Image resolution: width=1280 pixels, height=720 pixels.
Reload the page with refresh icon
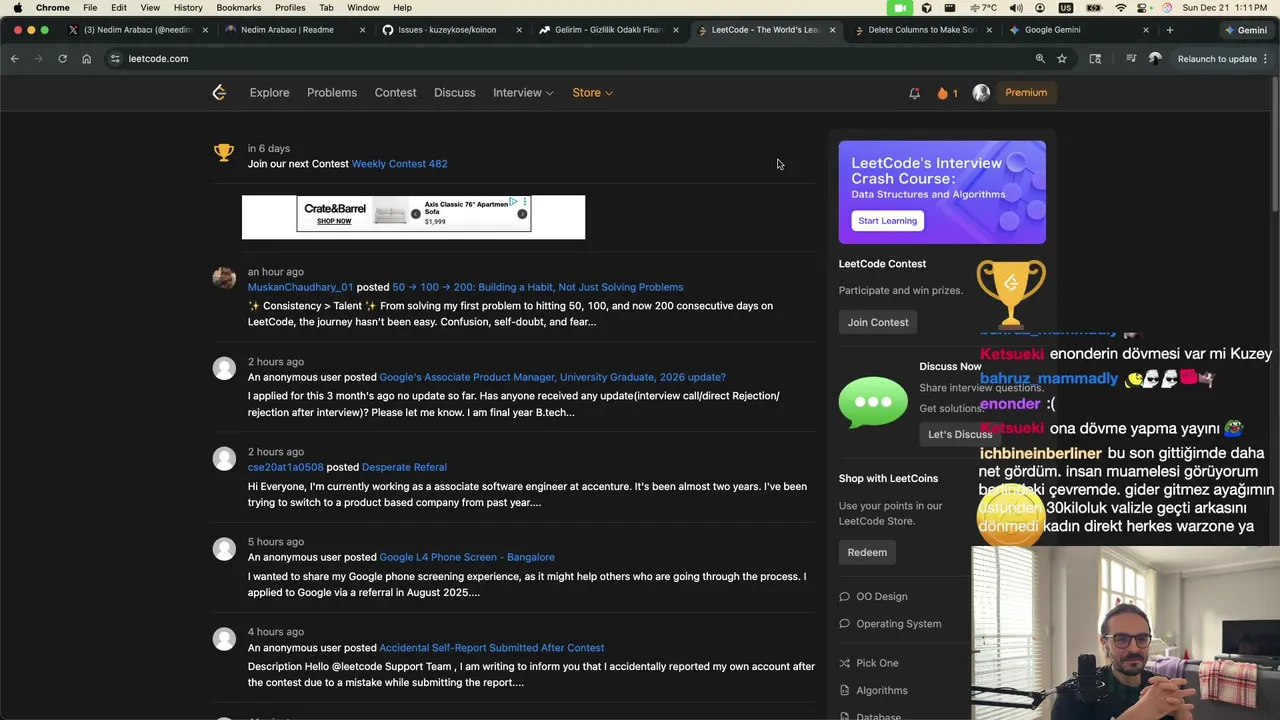[62, 59]
